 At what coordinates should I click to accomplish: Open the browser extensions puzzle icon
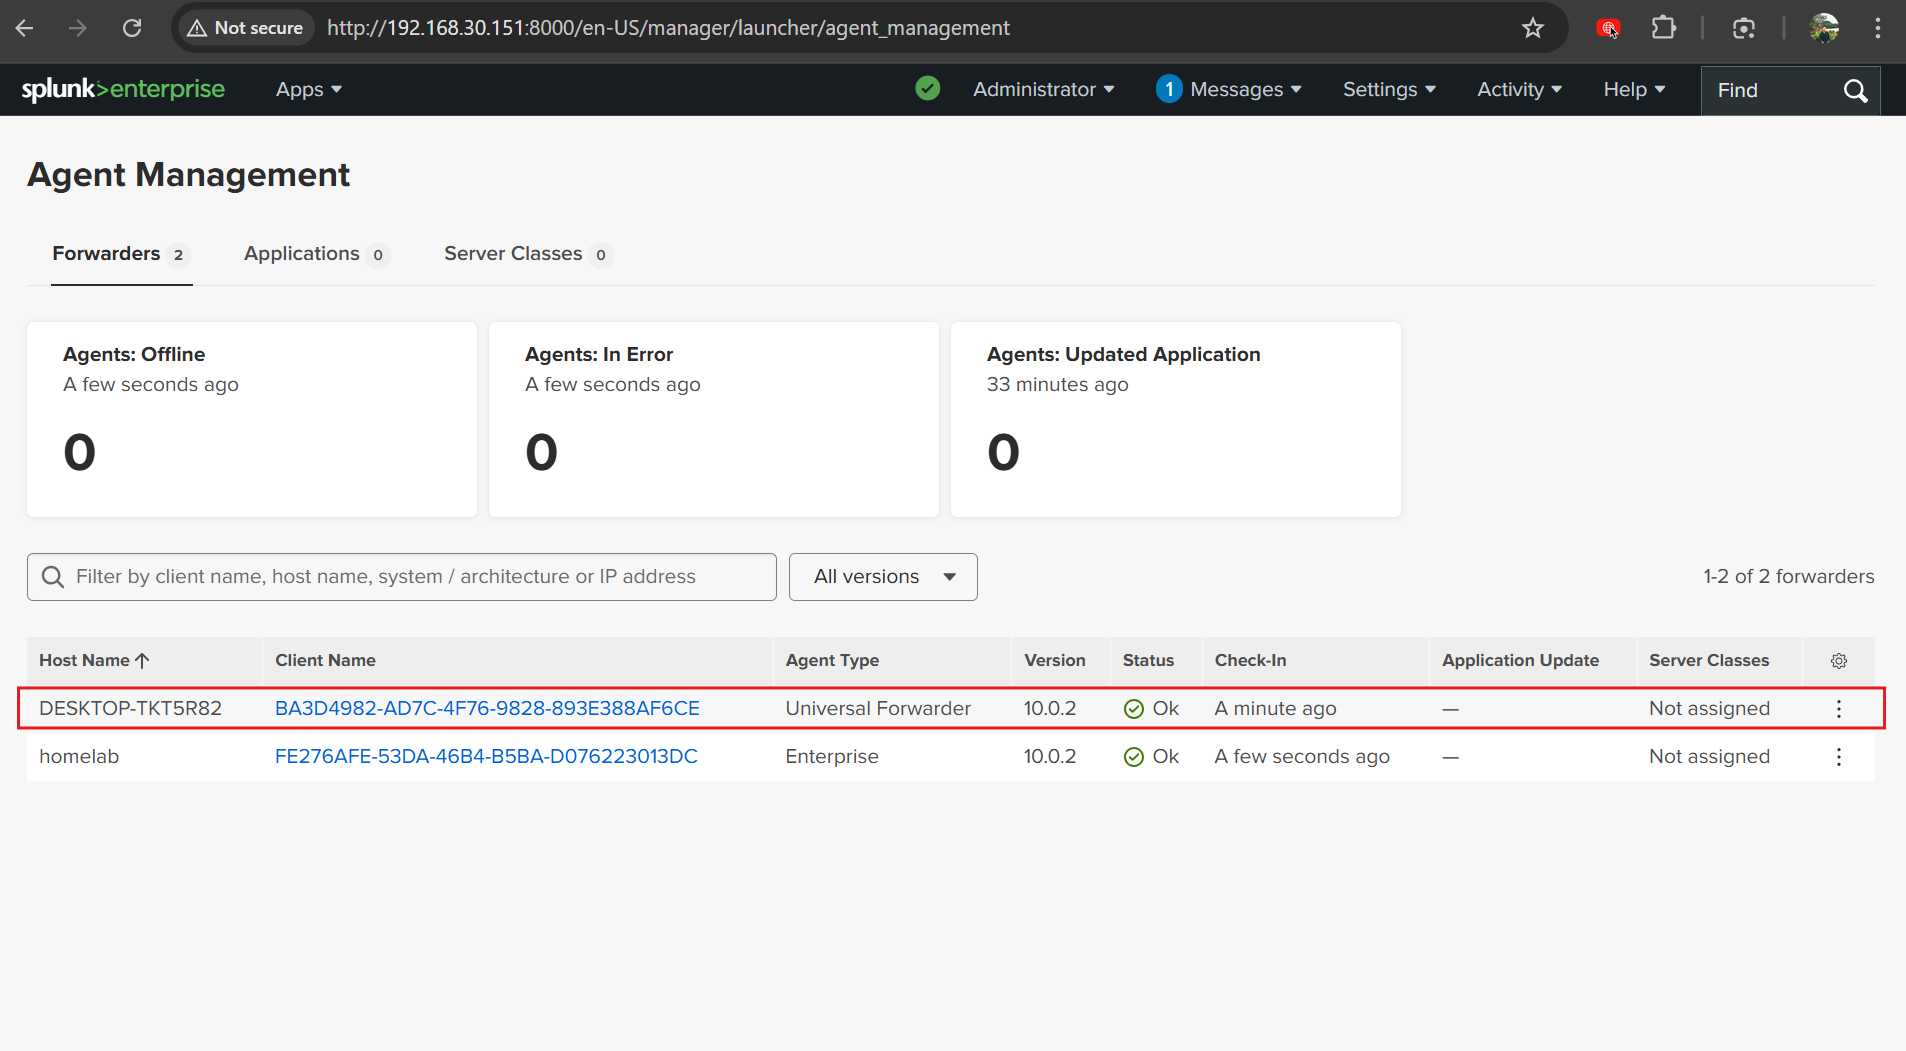[x=1663, y=28]
